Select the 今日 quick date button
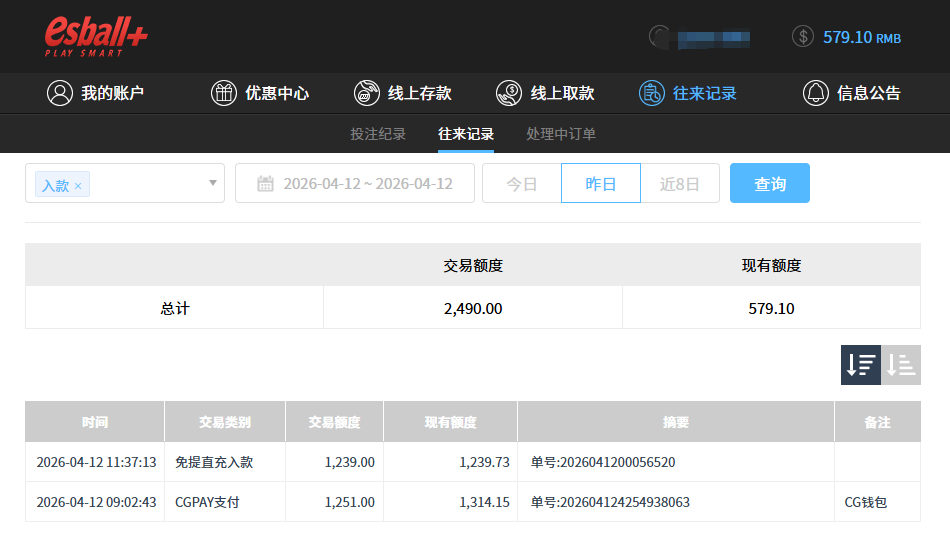 [x=522, y=184]
